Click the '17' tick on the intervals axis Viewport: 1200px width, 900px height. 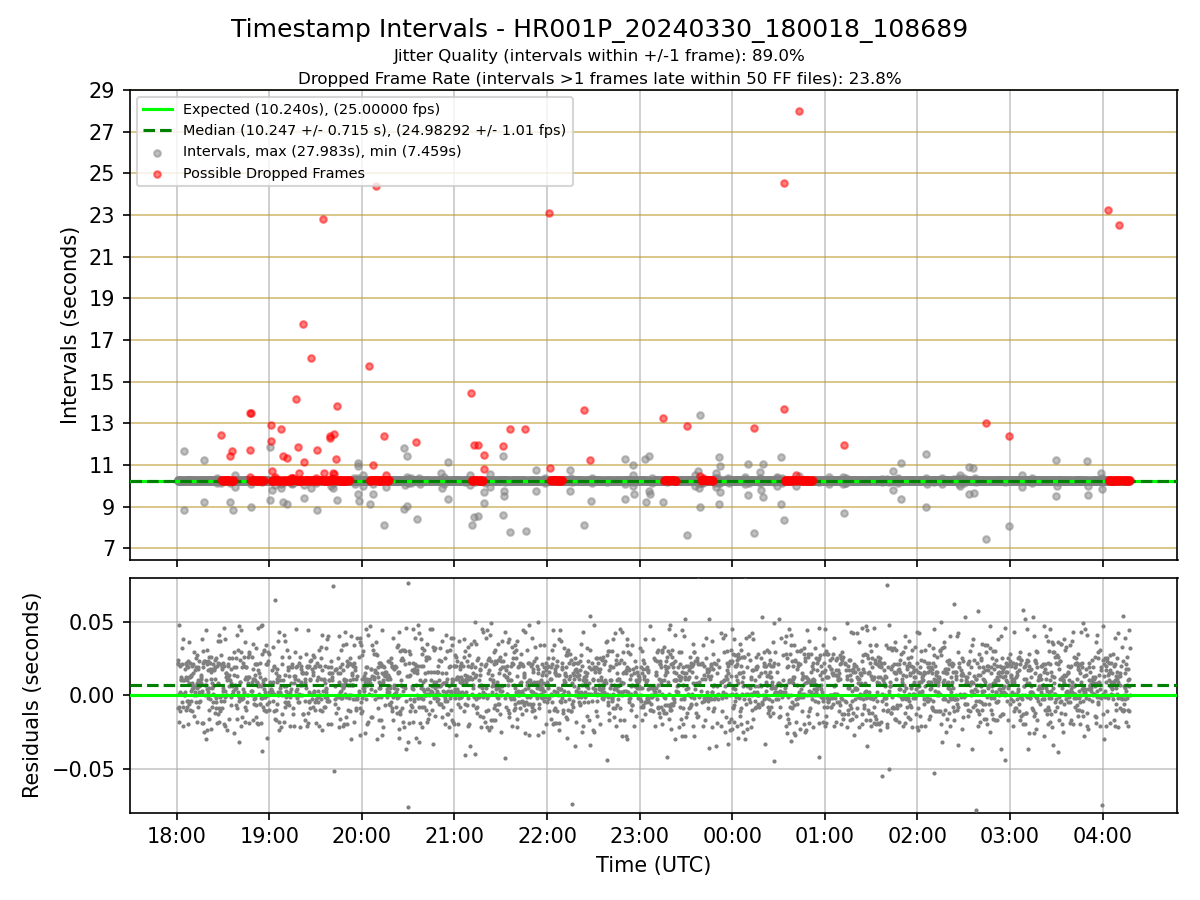point(105,340)
